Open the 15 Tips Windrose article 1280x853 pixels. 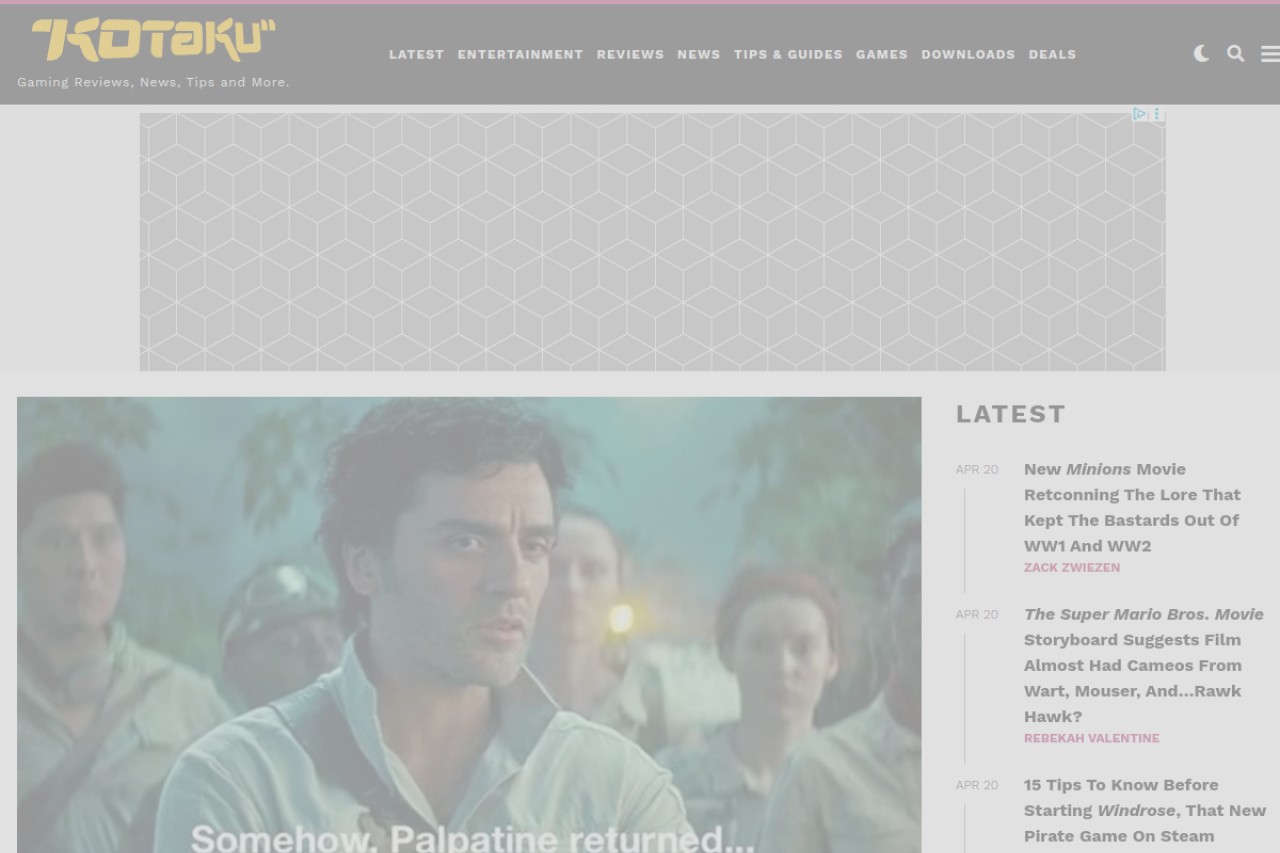point(1145,810)
